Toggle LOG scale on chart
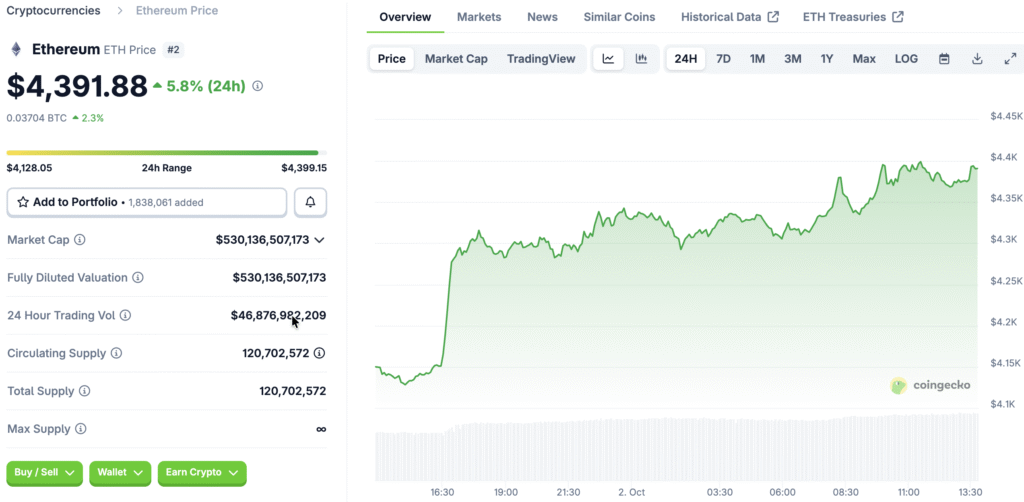 click(x=906, y=59)
